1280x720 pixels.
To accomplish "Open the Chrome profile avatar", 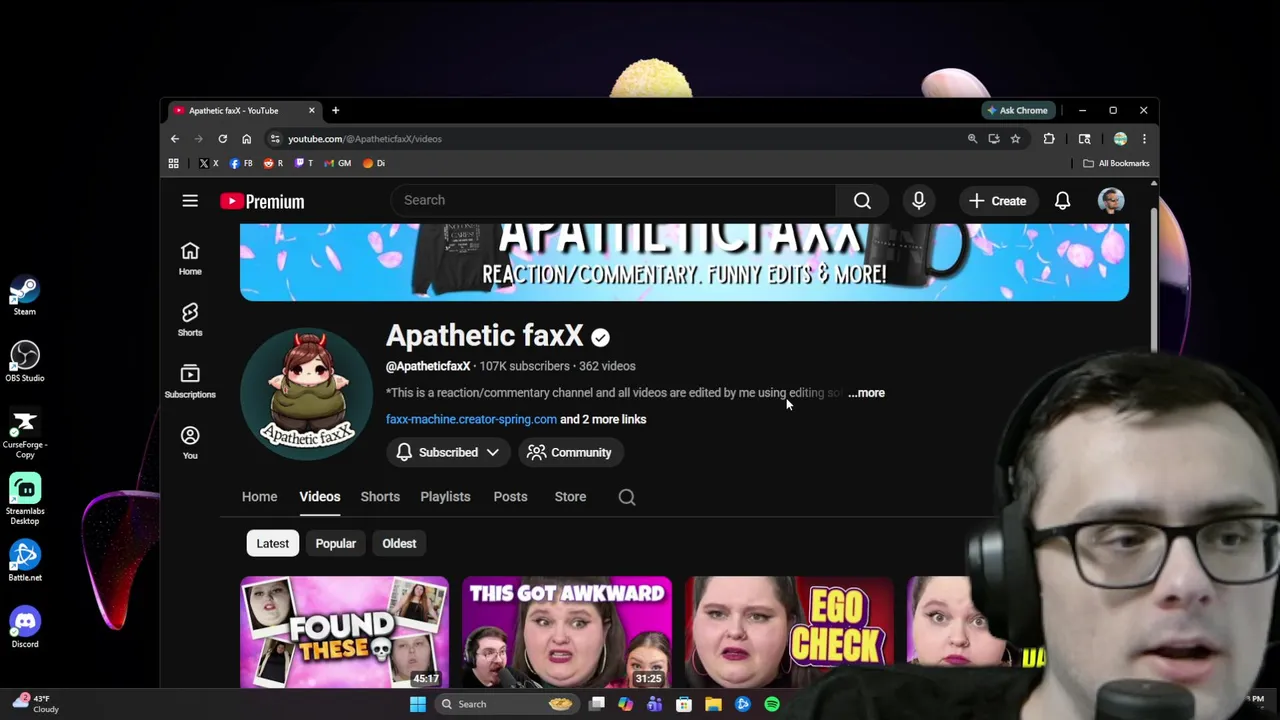I will pos(1120,139).
